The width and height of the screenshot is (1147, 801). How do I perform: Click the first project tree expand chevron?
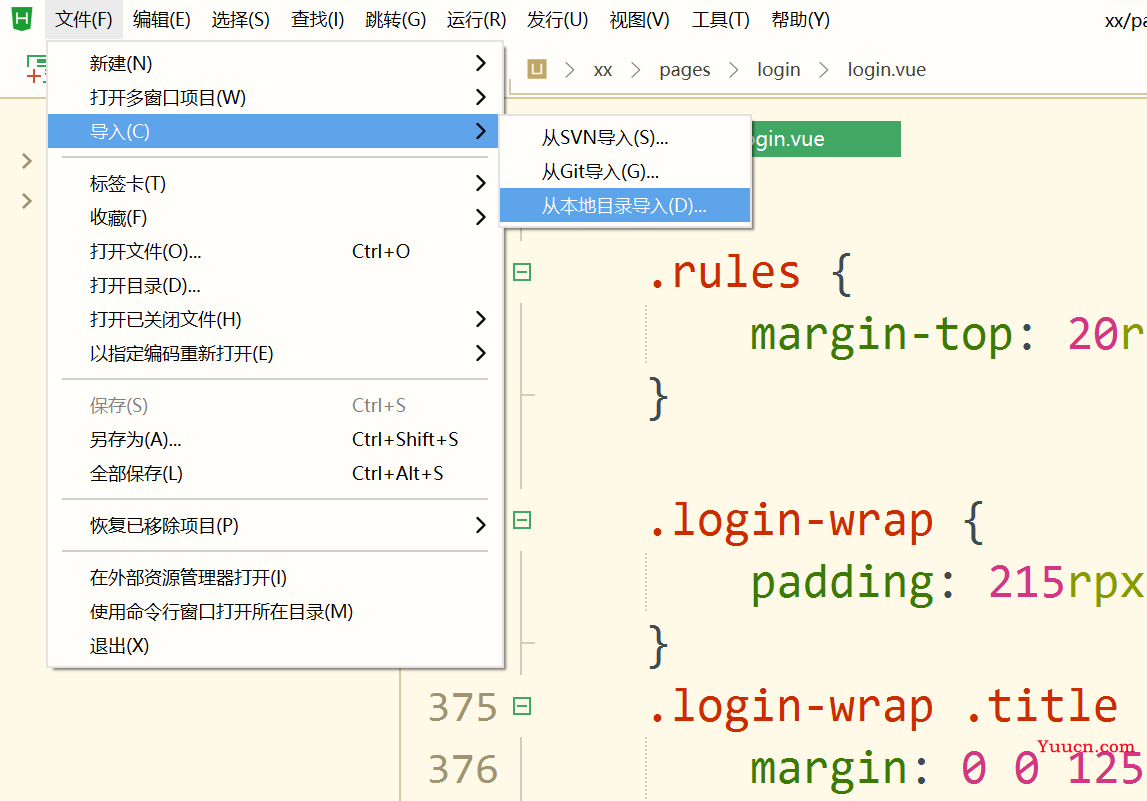(27, 161)
